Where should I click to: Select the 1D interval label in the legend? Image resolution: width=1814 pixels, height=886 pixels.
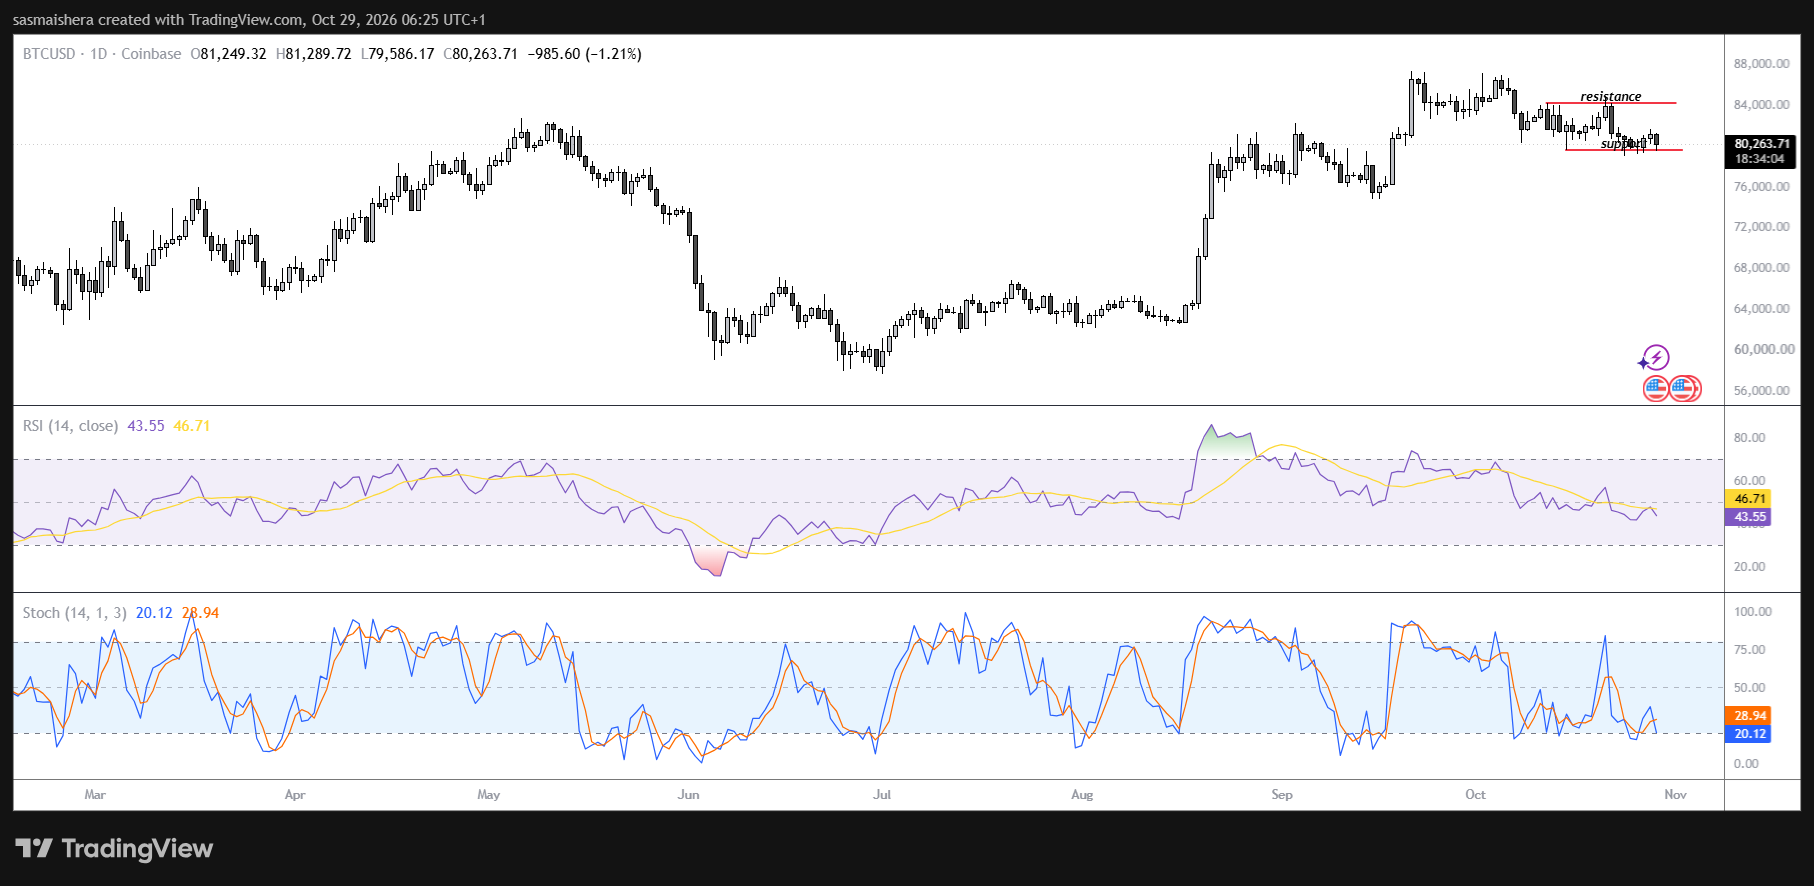tap(98, 54)
